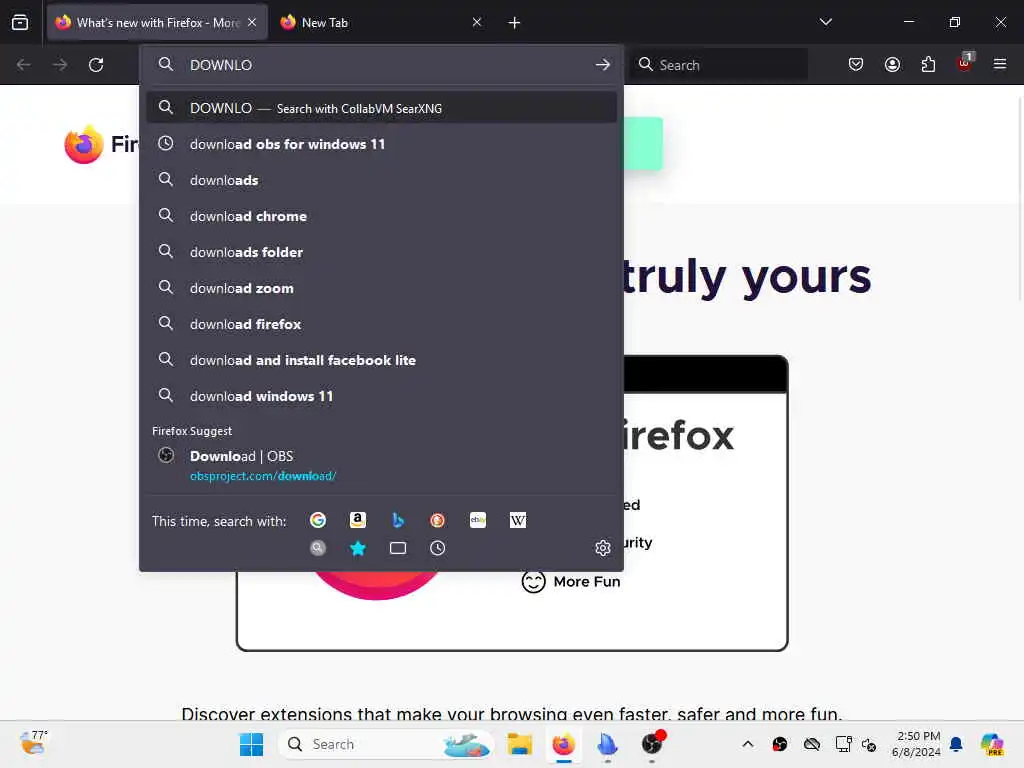Open the taskbar clock showing 2:50 PM

pos(916,744)
